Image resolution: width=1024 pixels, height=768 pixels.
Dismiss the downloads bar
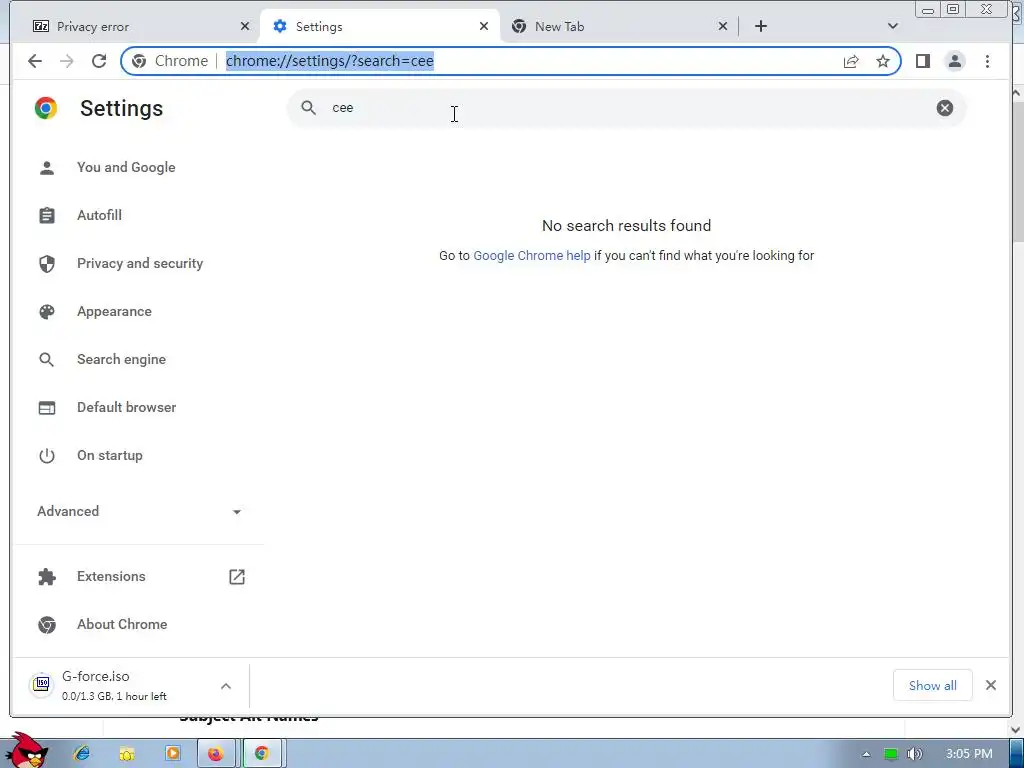(x=991, y=685)
